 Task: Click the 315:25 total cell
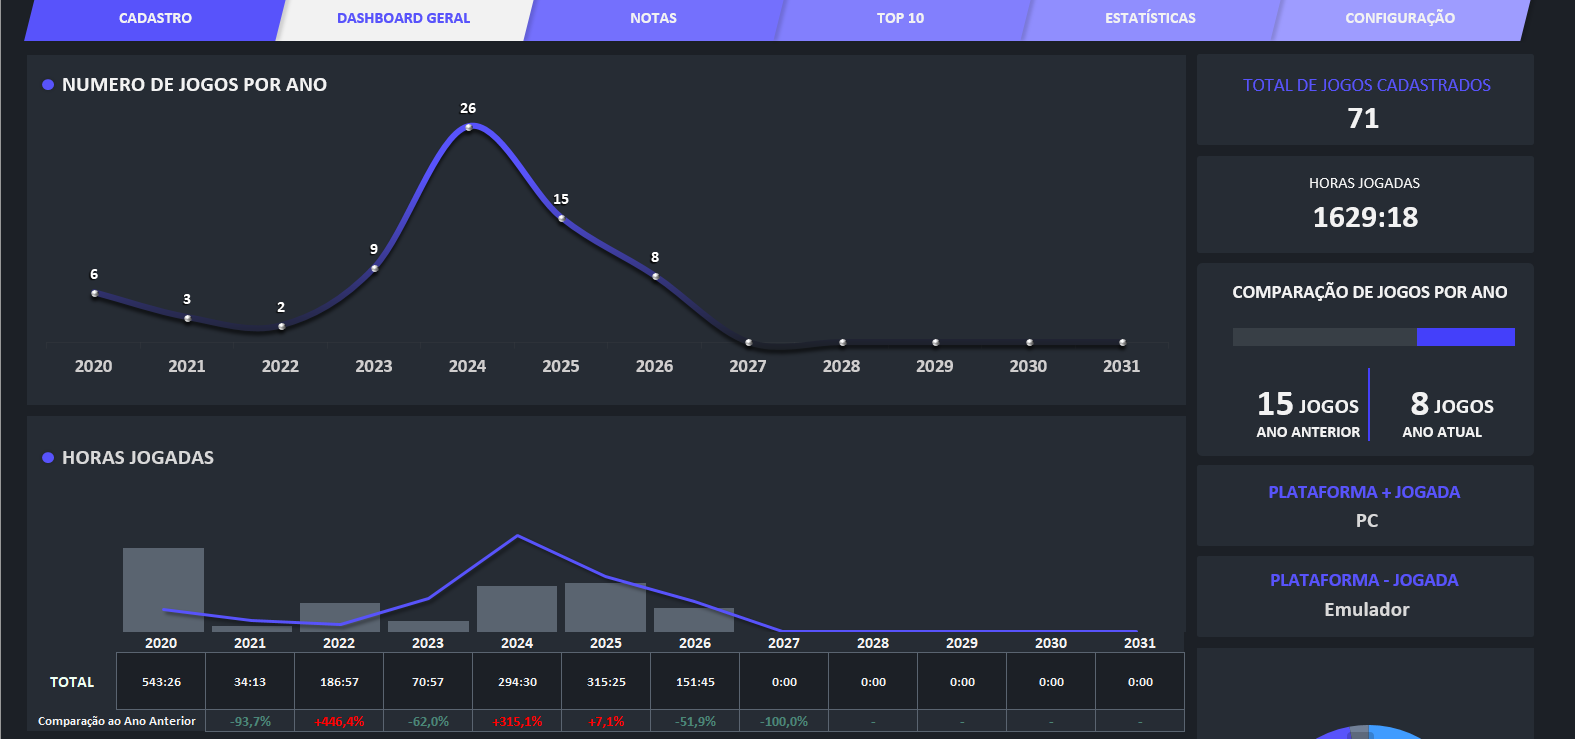point(606,682)
